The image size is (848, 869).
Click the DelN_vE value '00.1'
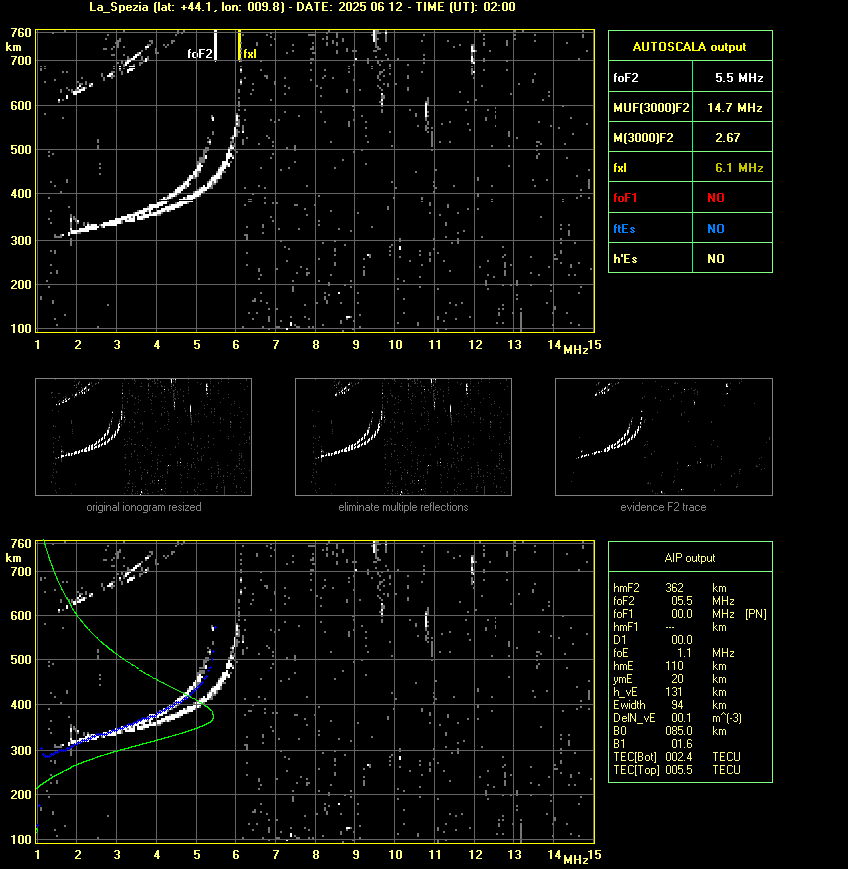[x=682, y=718]
